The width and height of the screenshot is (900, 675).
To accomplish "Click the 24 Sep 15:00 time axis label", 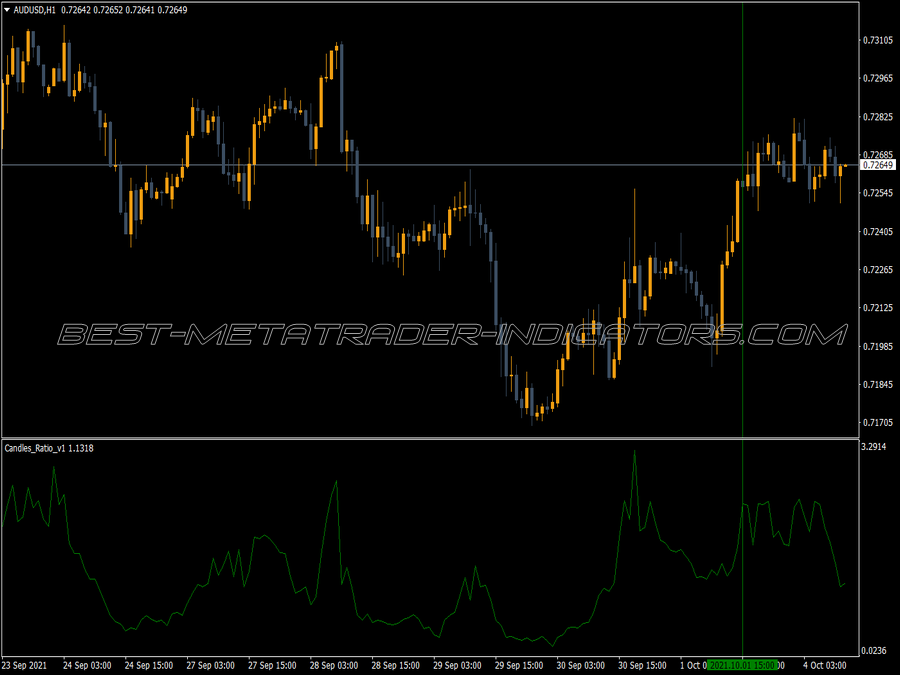I will 149,665.
